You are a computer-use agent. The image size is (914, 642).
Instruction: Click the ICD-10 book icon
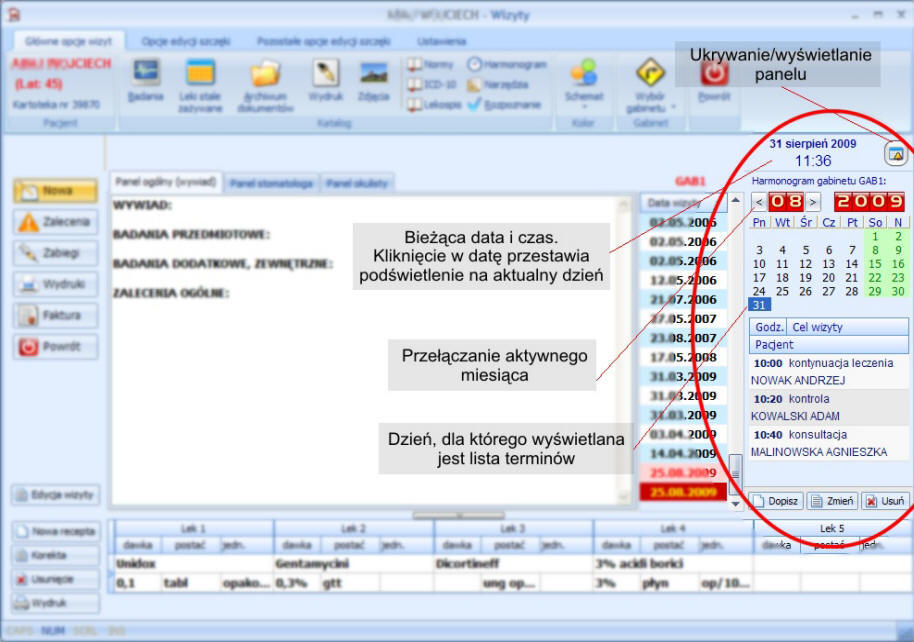click(x=415, y=85)
